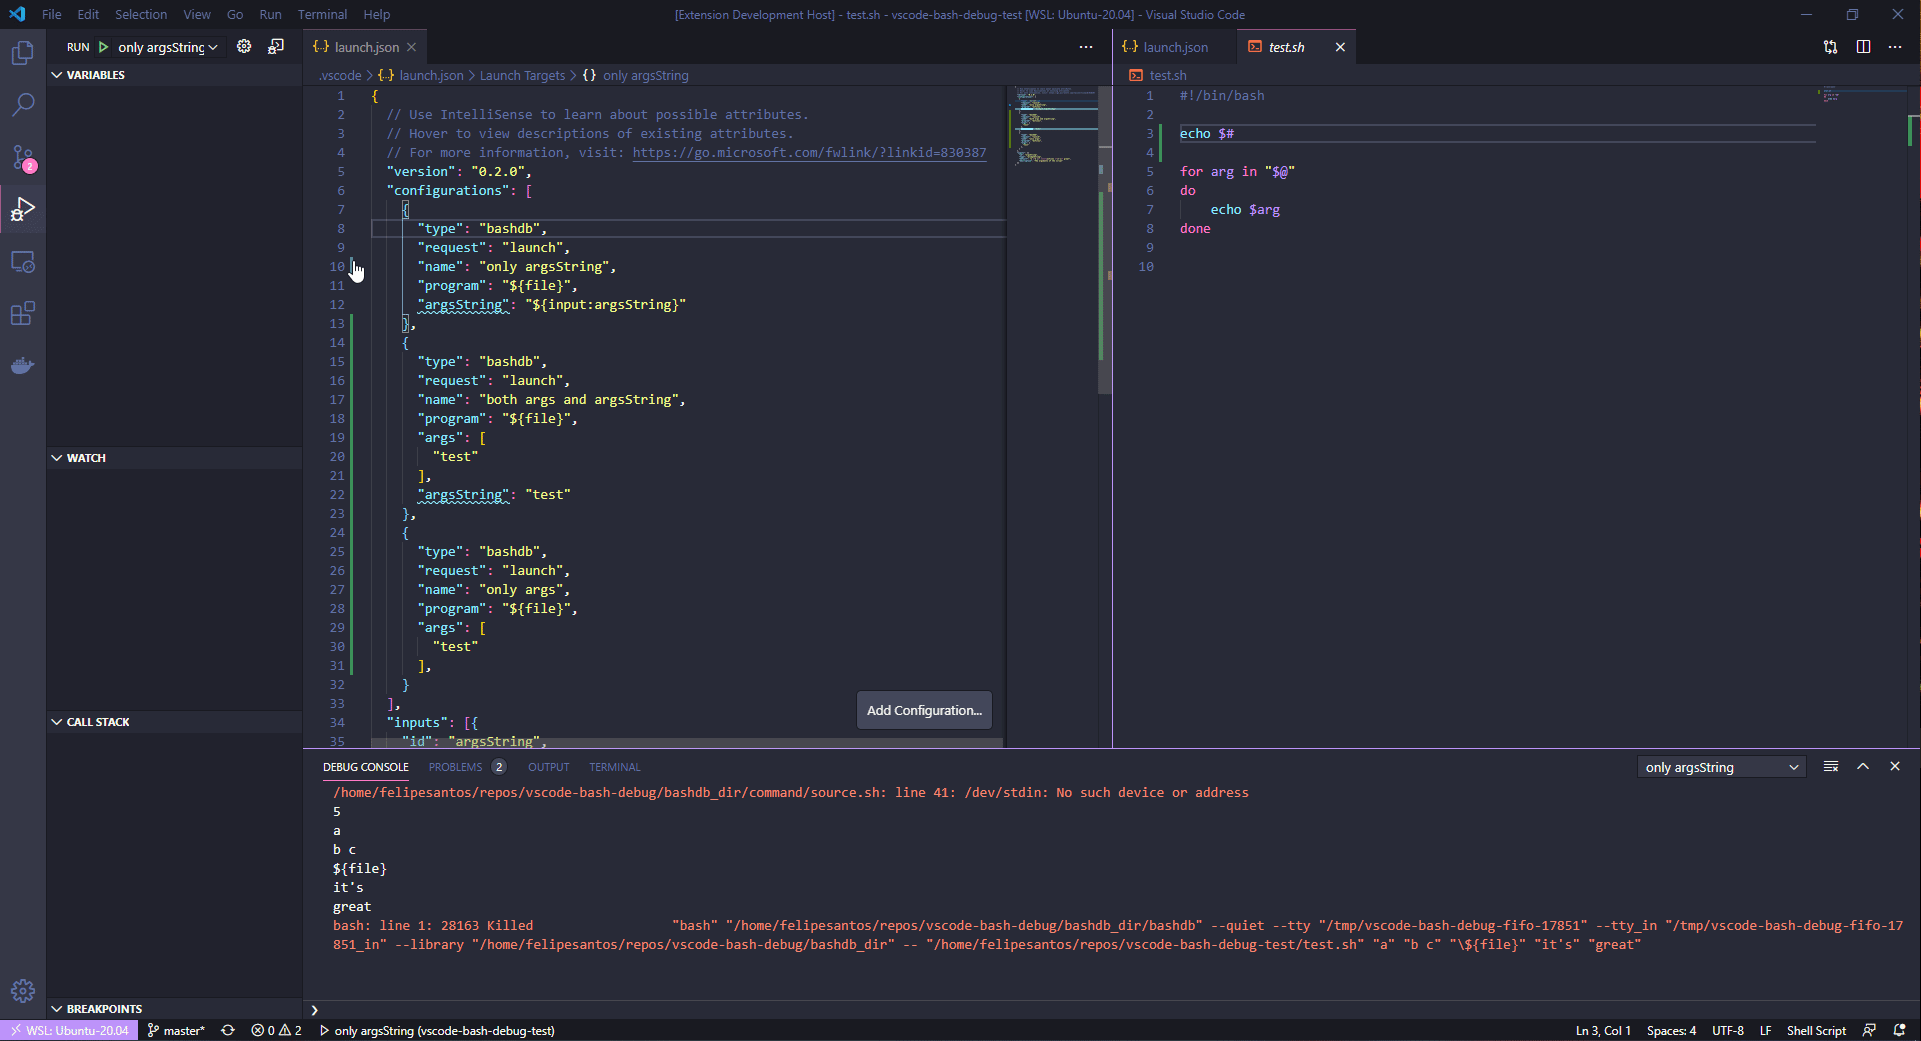1921x1041 pixels.
Task: Clear the debug console output
Action: 1831,767
